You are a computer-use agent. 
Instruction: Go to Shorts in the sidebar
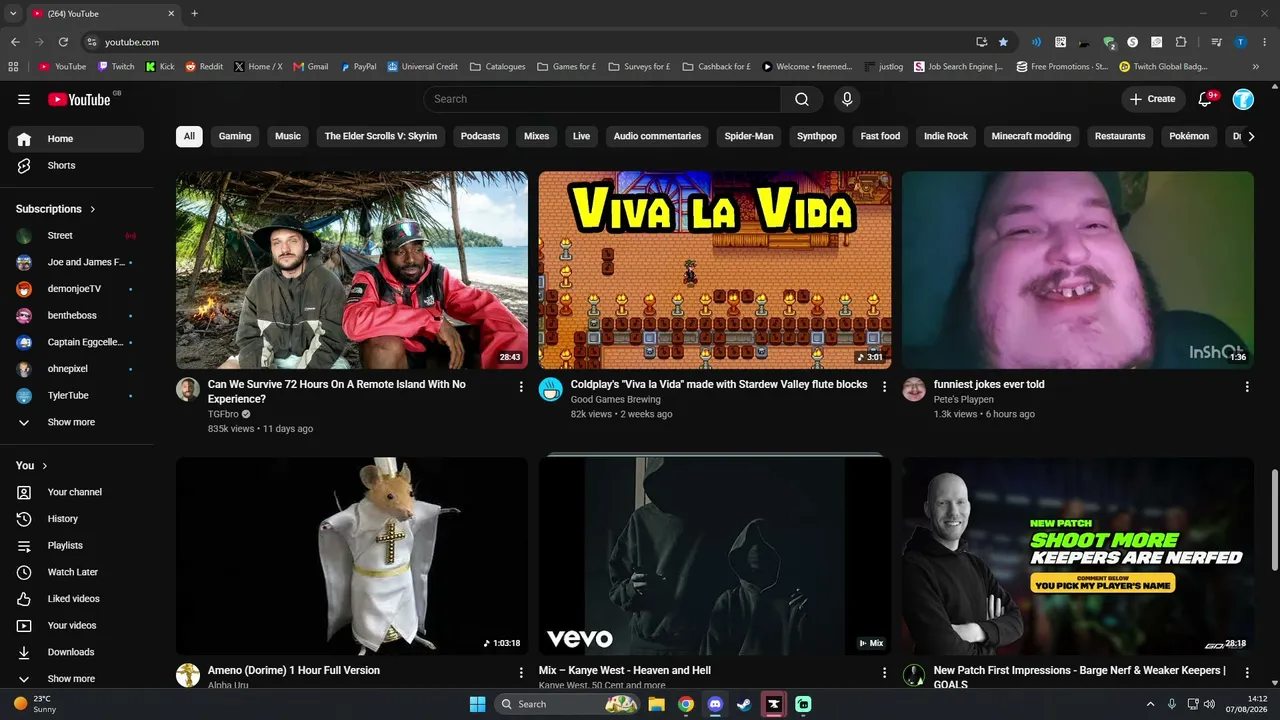(76, 165)
